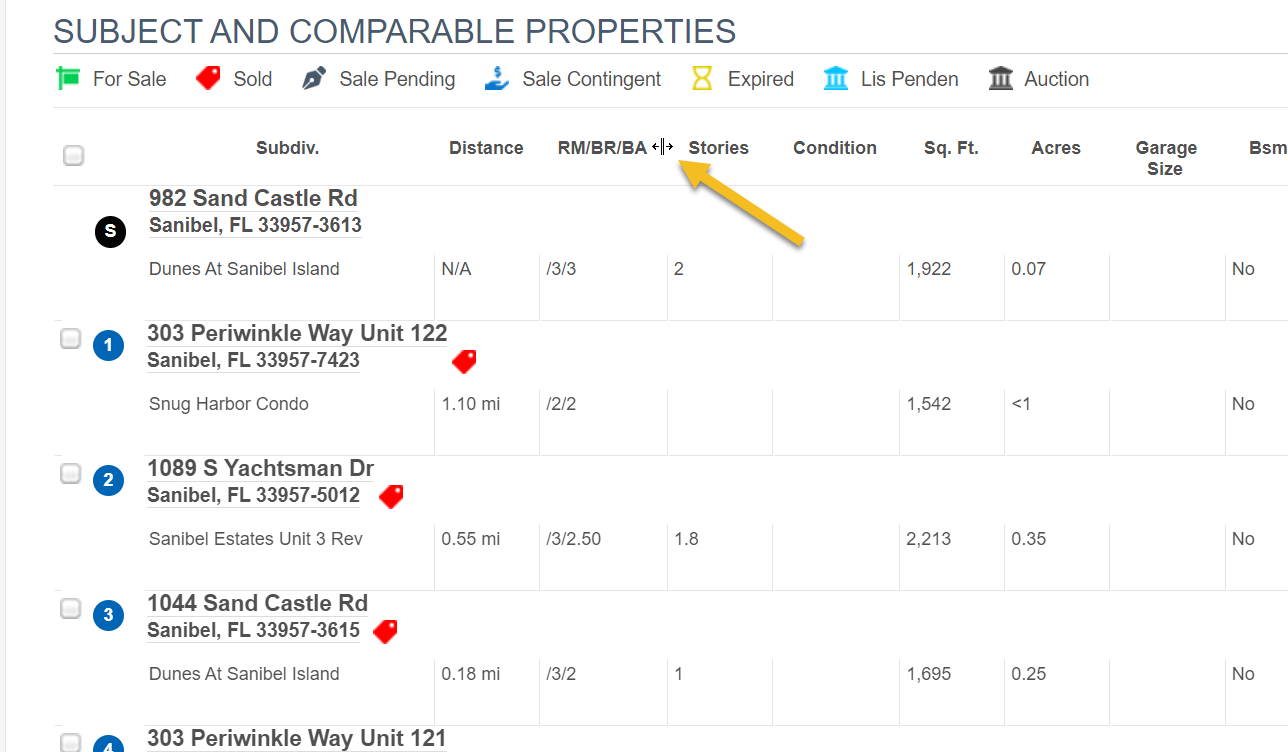This screenshot has height=752, width=1288.
Task: Check the checkbox for 303 Periwinkle Way Unit 122
Action: tap(70, 338)
